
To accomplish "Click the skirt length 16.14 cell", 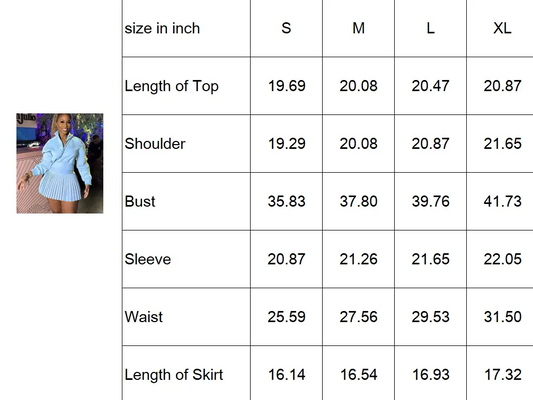I will tap(286, 374).
